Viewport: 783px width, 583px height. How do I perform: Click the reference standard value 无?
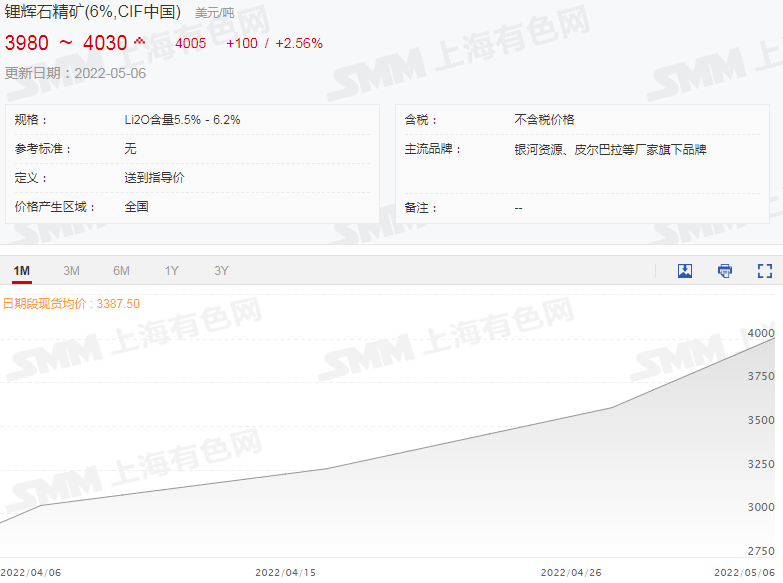point(130,149)
